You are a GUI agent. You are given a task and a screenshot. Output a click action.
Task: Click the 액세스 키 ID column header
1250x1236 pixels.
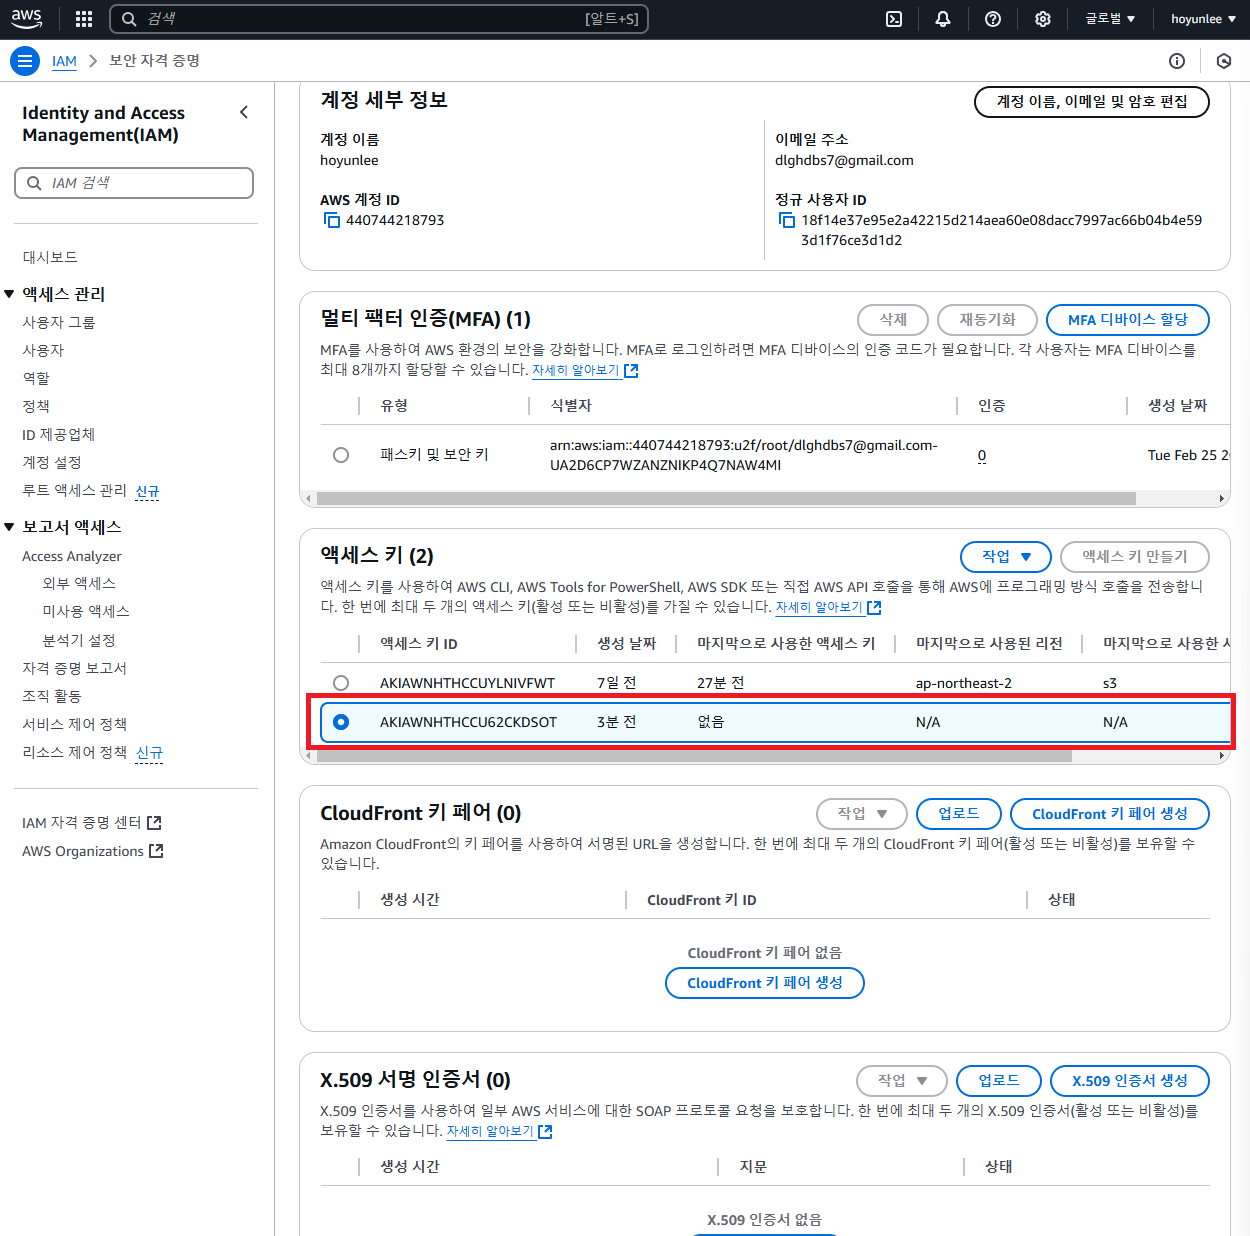pyautogui.click(x=419, y=644)
